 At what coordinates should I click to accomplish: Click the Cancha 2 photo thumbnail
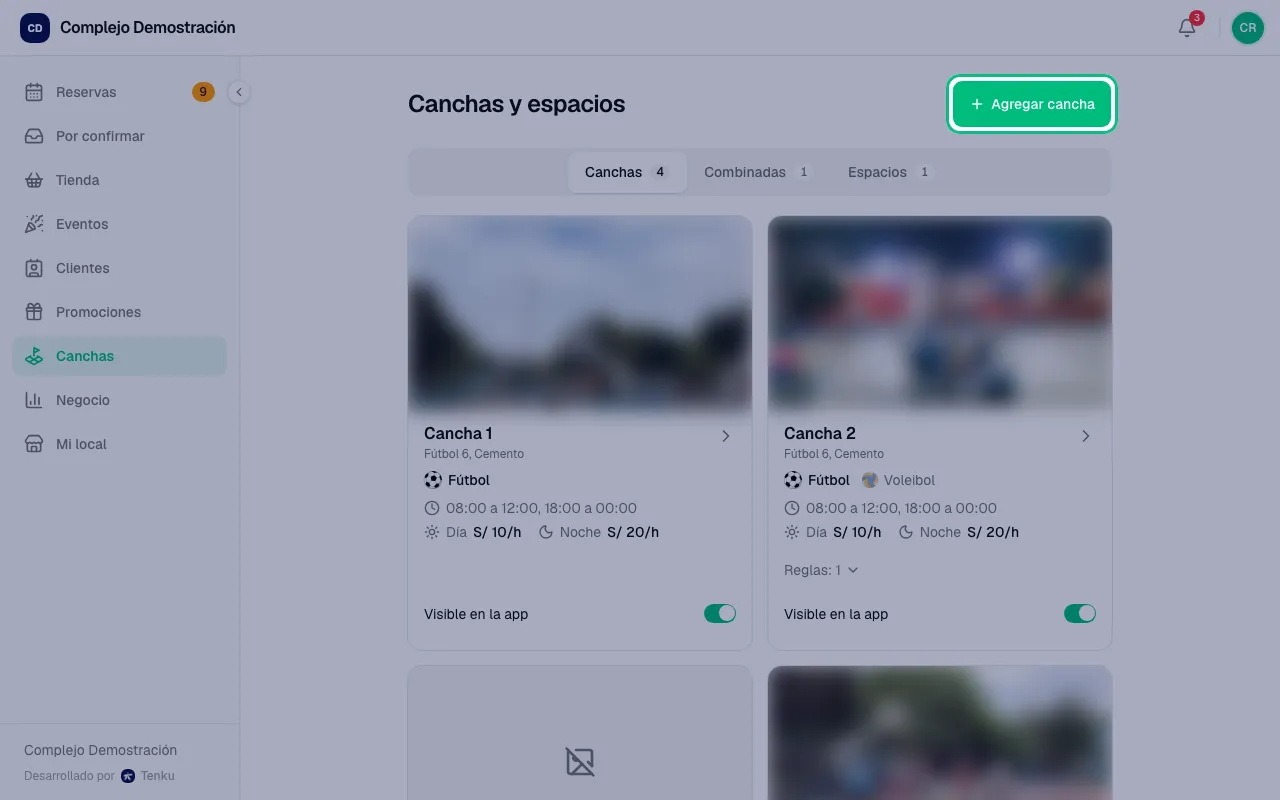coord(940,314)
